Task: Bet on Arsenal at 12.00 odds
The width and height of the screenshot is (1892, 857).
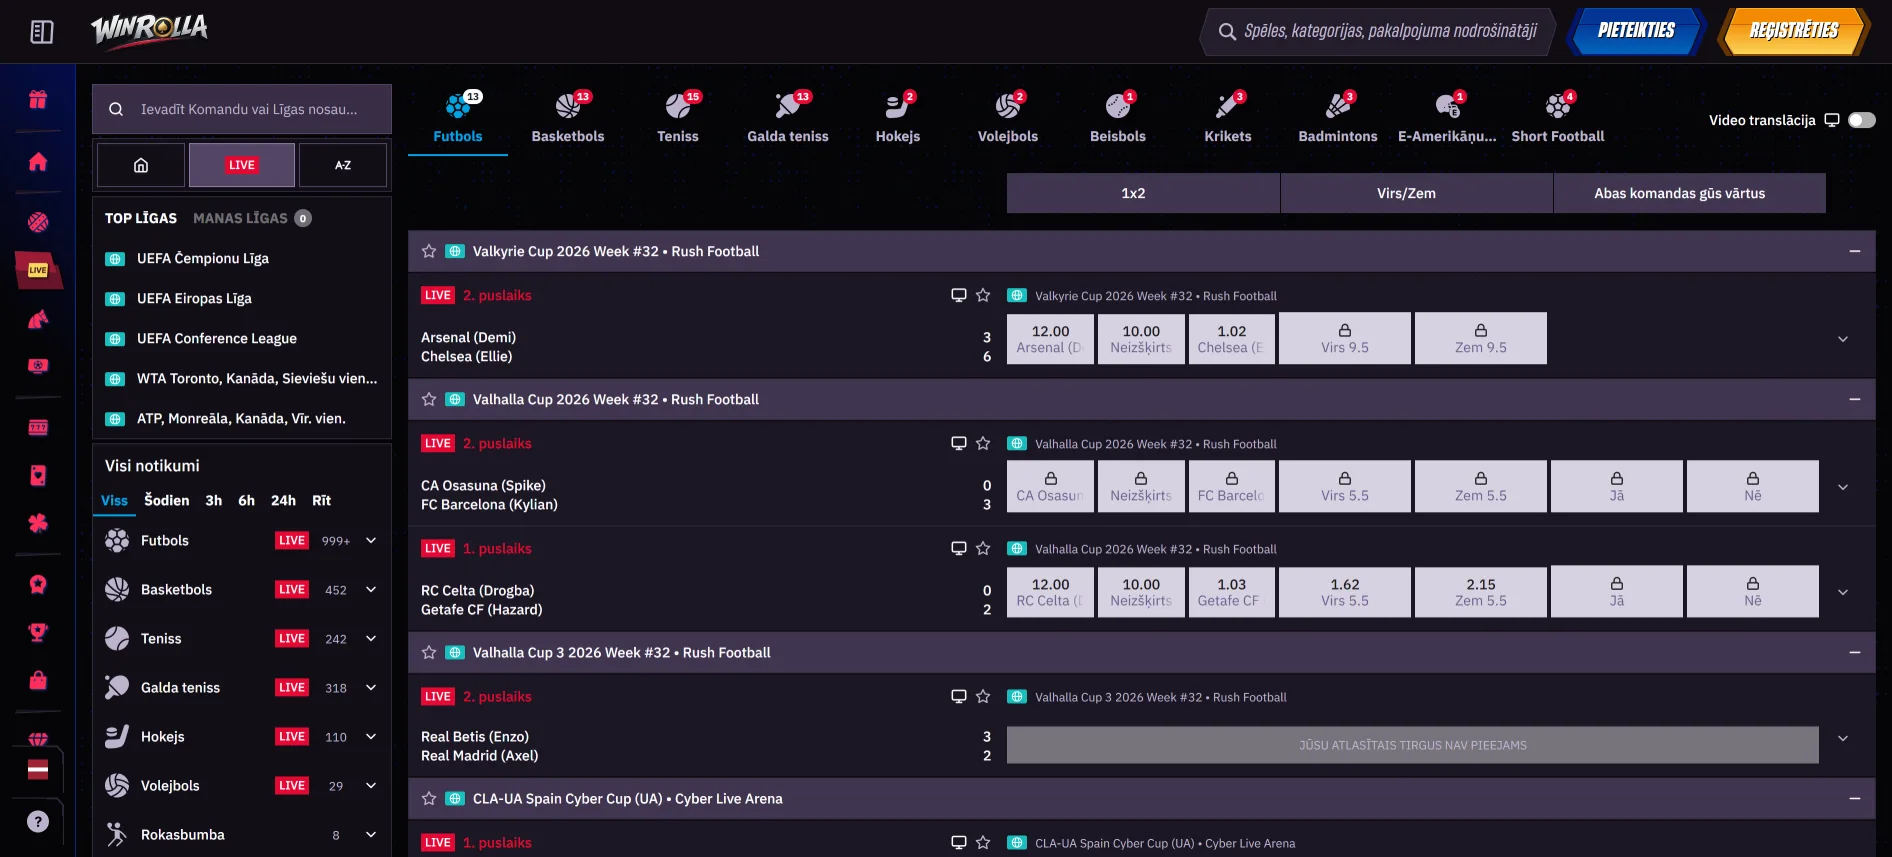Action: (x=1050, y=338)
